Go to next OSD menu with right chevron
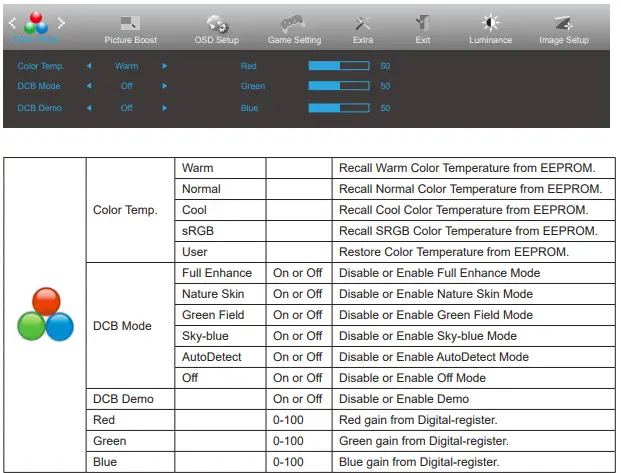The width and height of the screenshot is (621, 473). click(61, 23)
